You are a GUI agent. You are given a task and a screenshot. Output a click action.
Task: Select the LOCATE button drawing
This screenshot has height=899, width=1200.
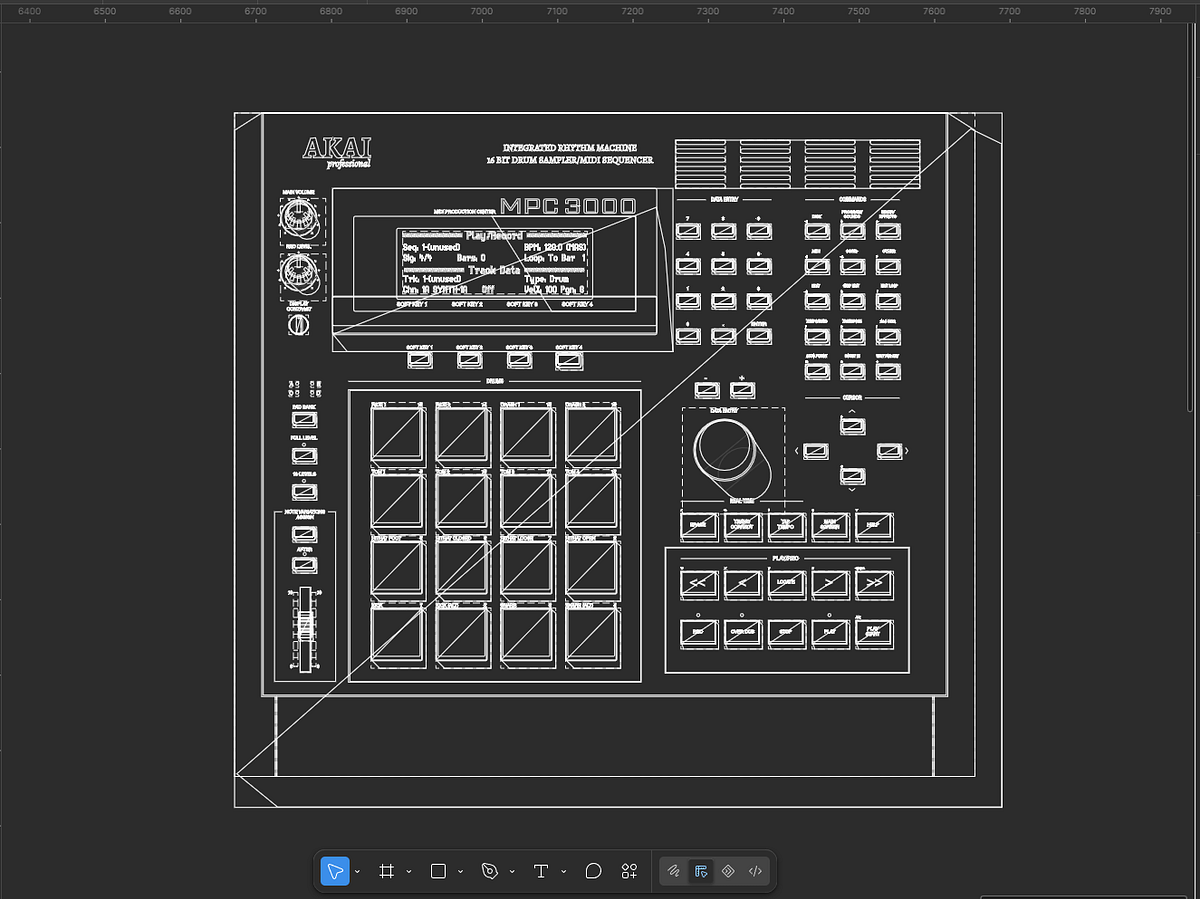786,584
